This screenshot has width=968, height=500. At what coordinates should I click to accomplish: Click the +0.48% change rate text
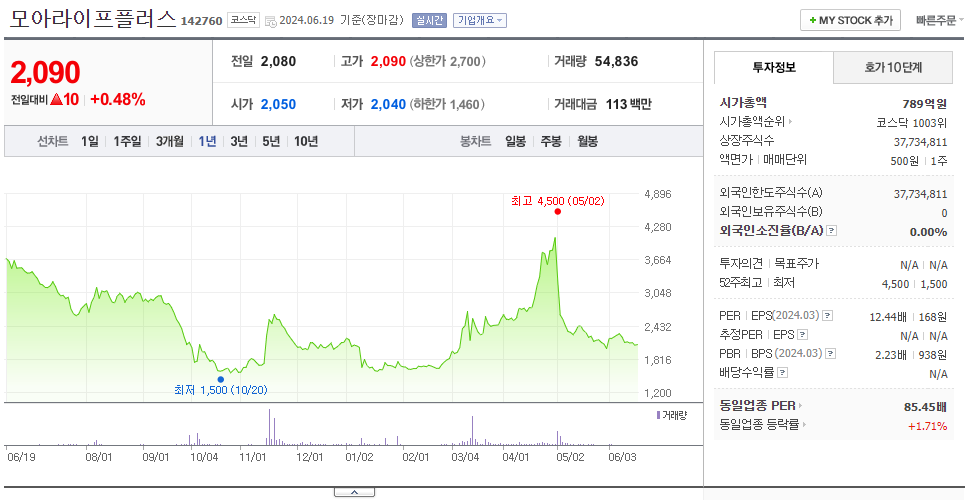click(x=118, y=99)
